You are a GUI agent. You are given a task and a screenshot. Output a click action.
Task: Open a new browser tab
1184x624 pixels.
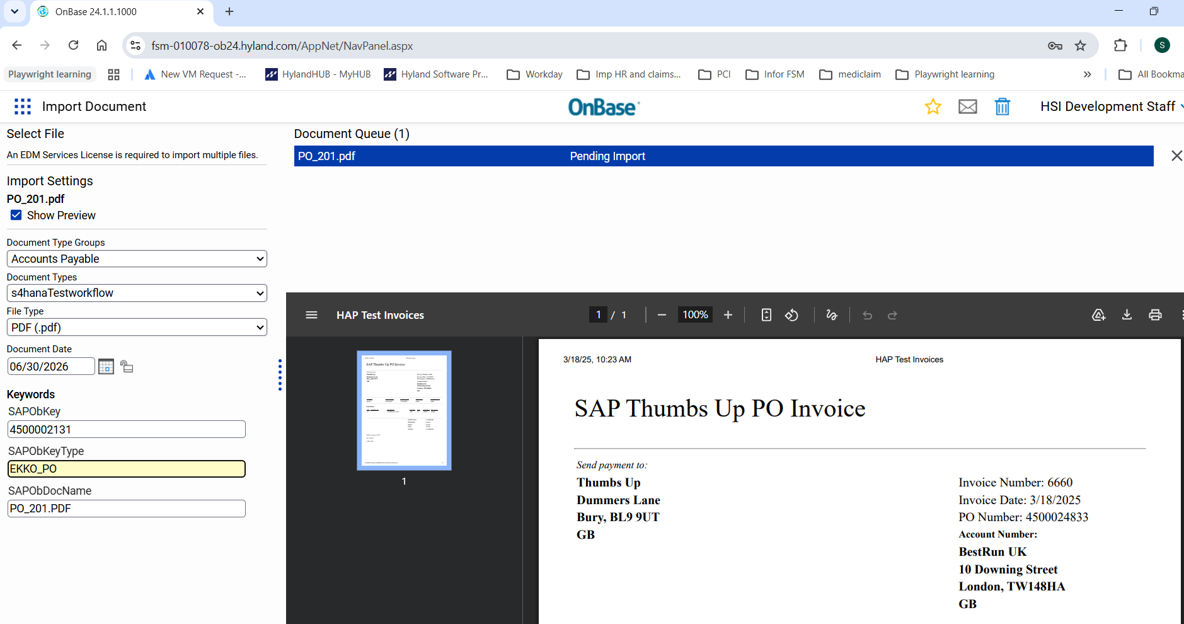click(230, 11)
